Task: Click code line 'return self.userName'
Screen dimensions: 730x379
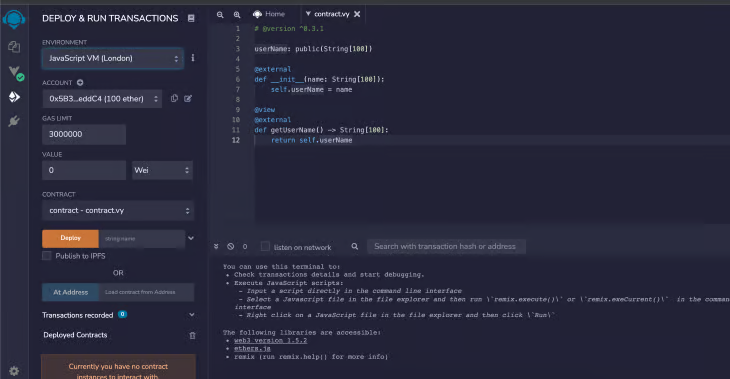Action: (x=311, y=140)
